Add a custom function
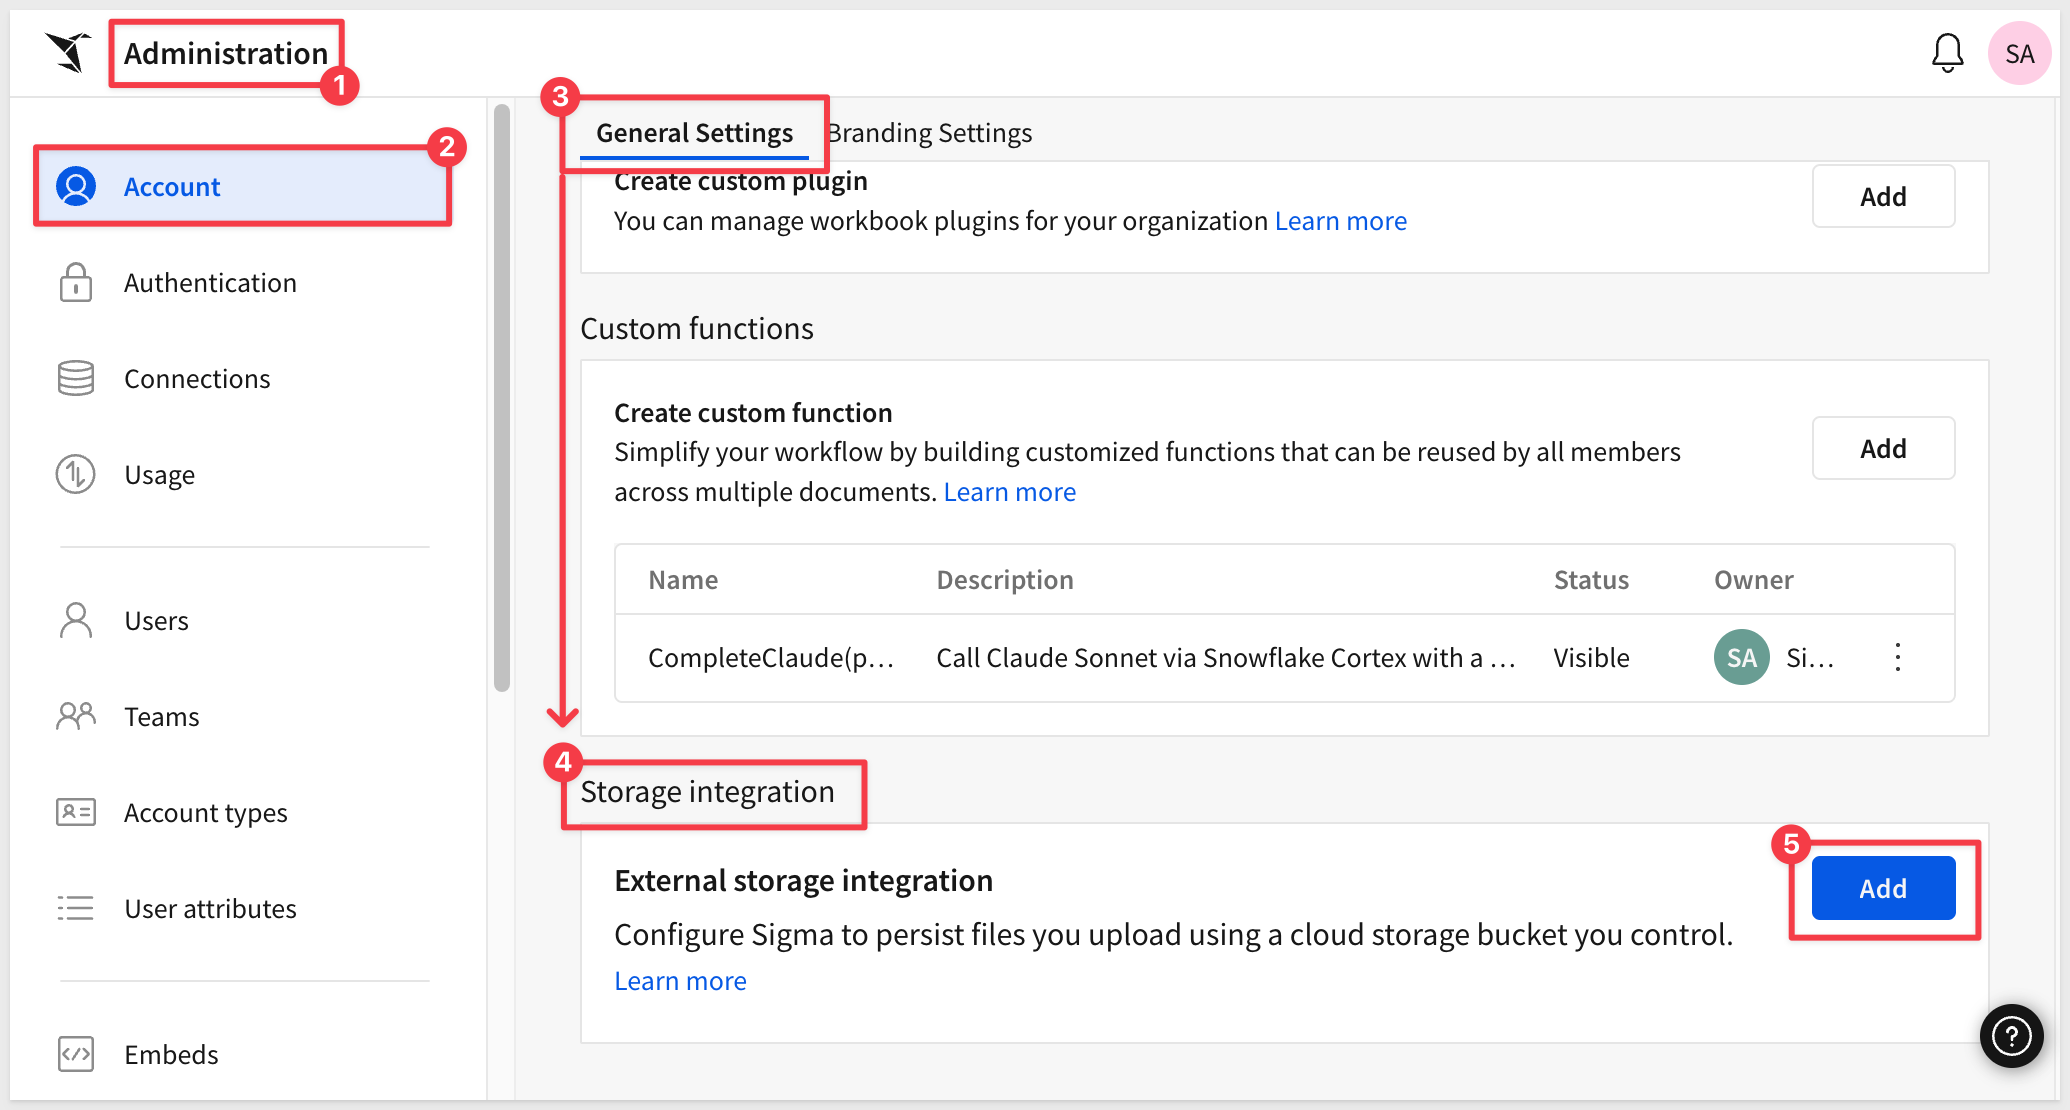The height and width of the screenshot is (1110, 2070). point(1882,449)
